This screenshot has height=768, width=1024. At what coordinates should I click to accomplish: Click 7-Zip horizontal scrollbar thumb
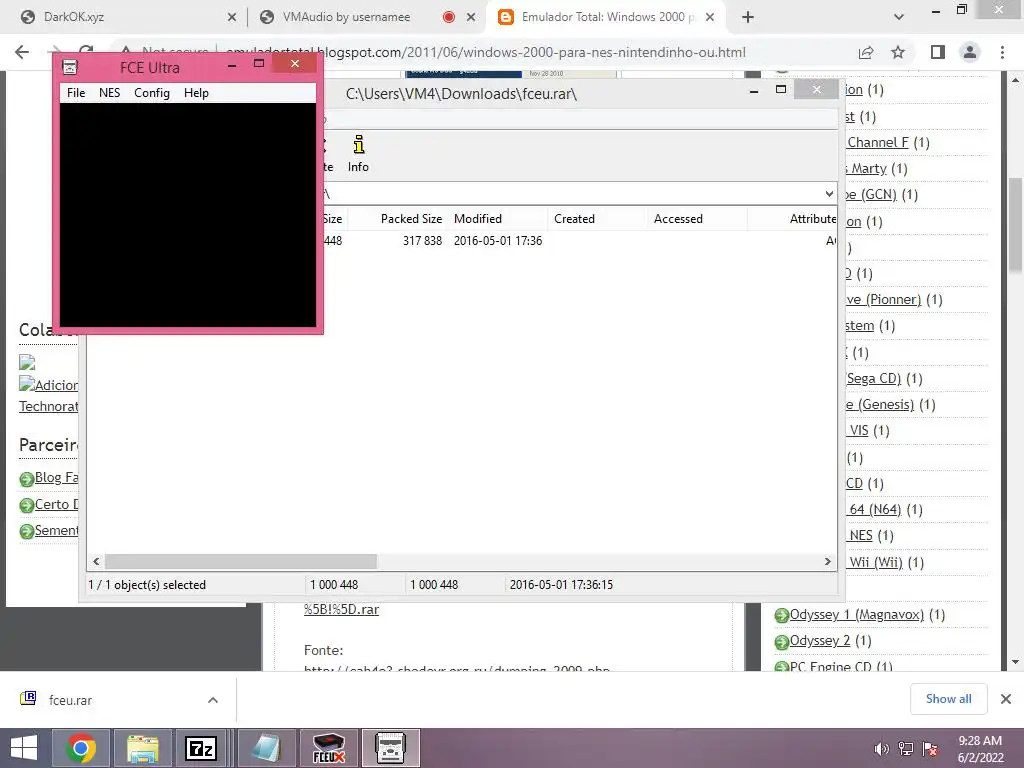pyautogui.click(x=241, y=562)
